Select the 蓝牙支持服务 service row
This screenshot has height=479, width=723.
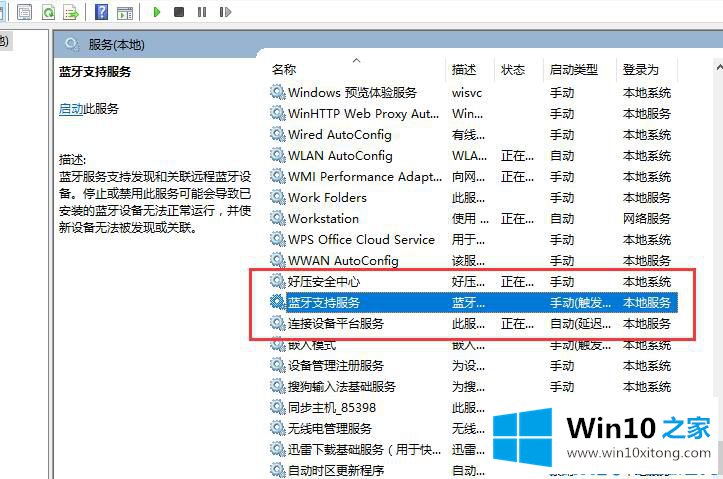coord(324,303)
